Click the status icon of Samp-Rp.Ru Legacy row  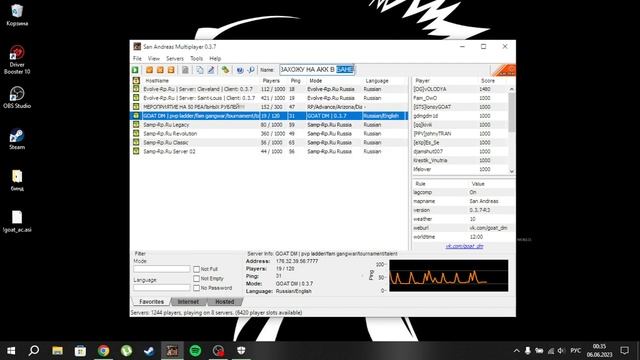pos(136,124)
